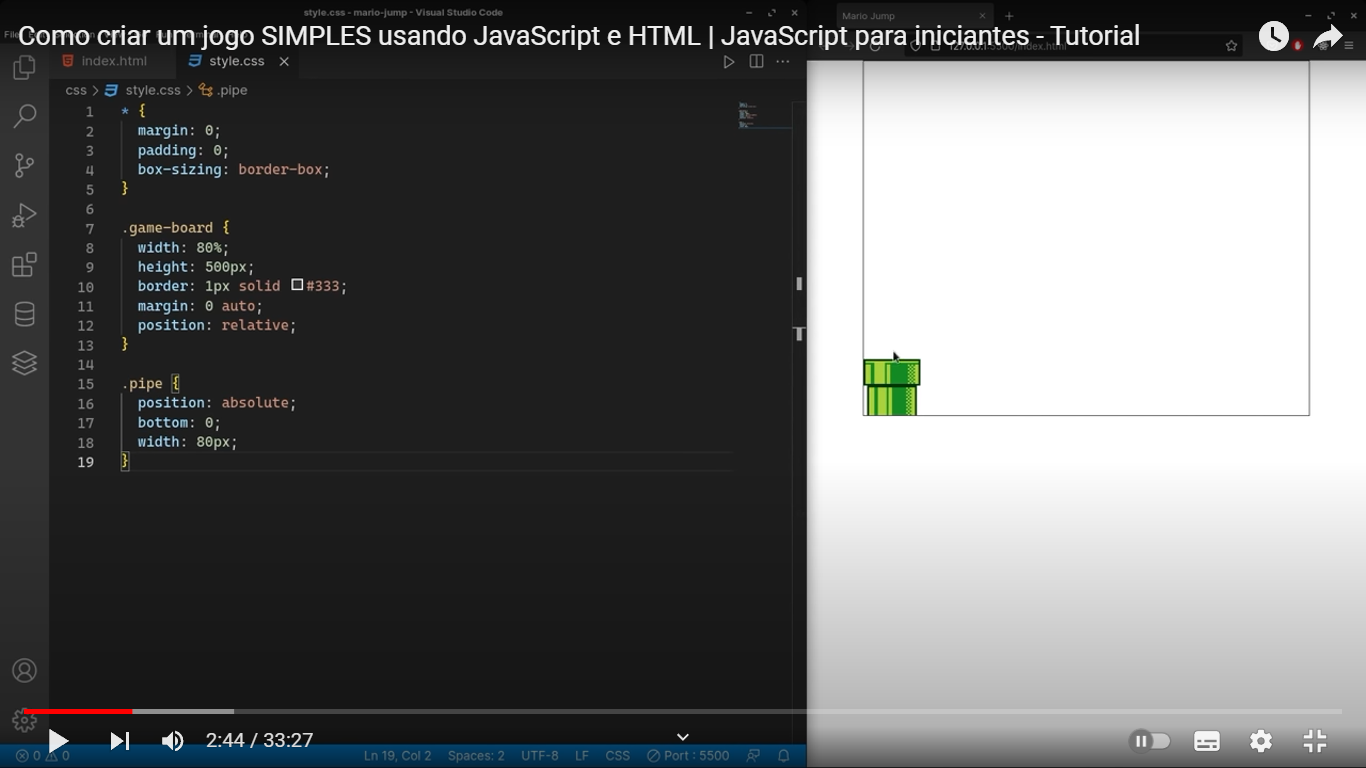Show errors and warnings count

pos(42,756)
